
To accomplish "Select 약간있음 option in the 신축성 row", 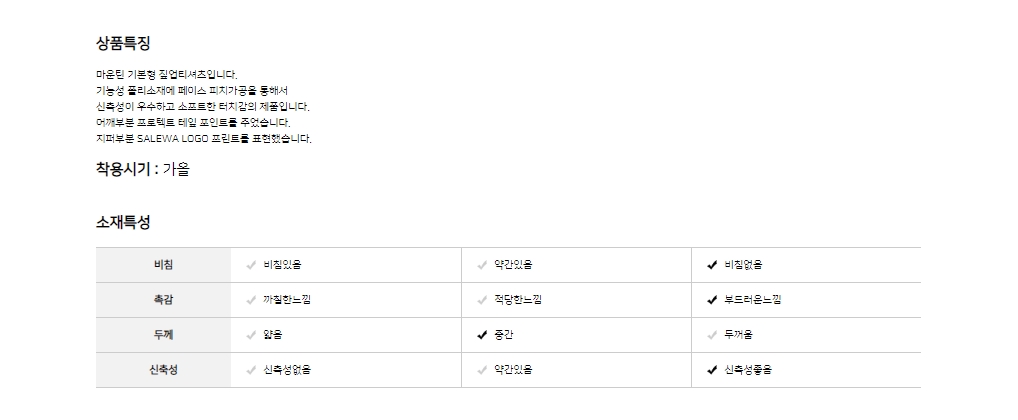I will tap(512, 370).
